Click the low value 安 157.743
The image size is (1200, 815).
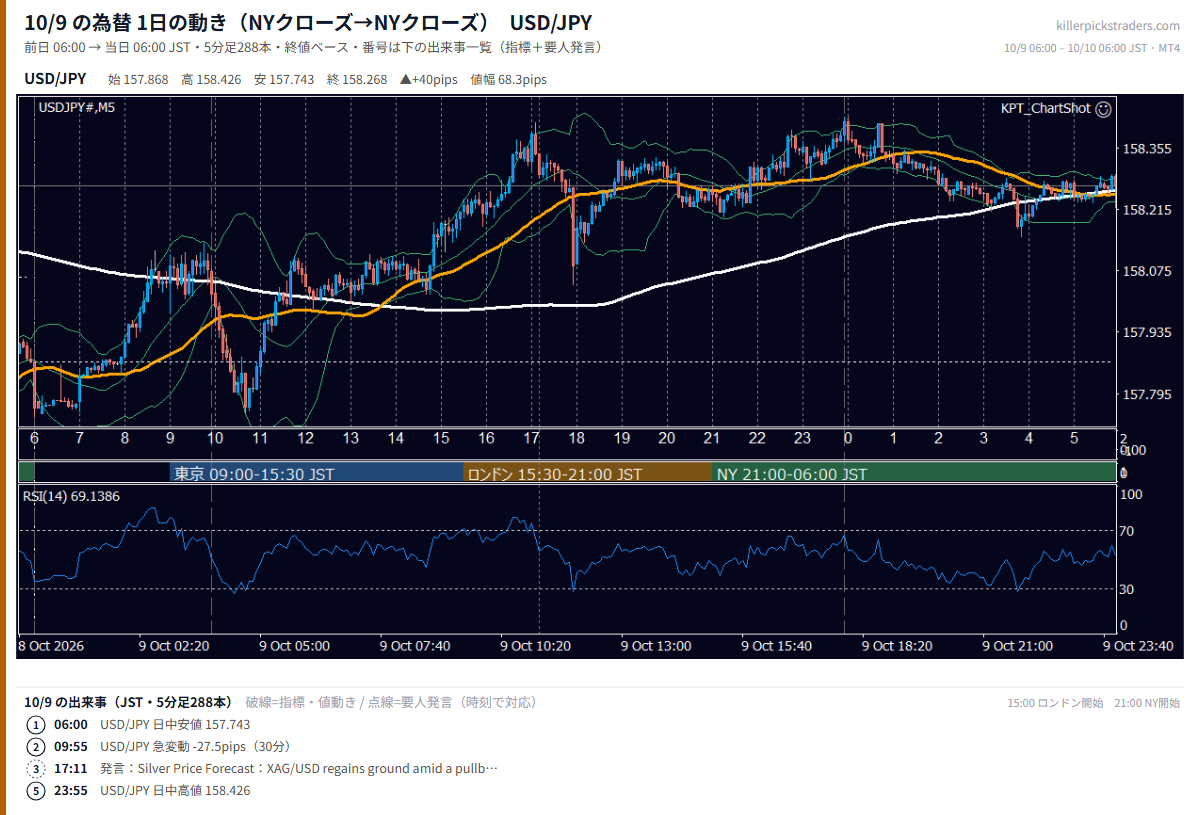click(284, 79)
